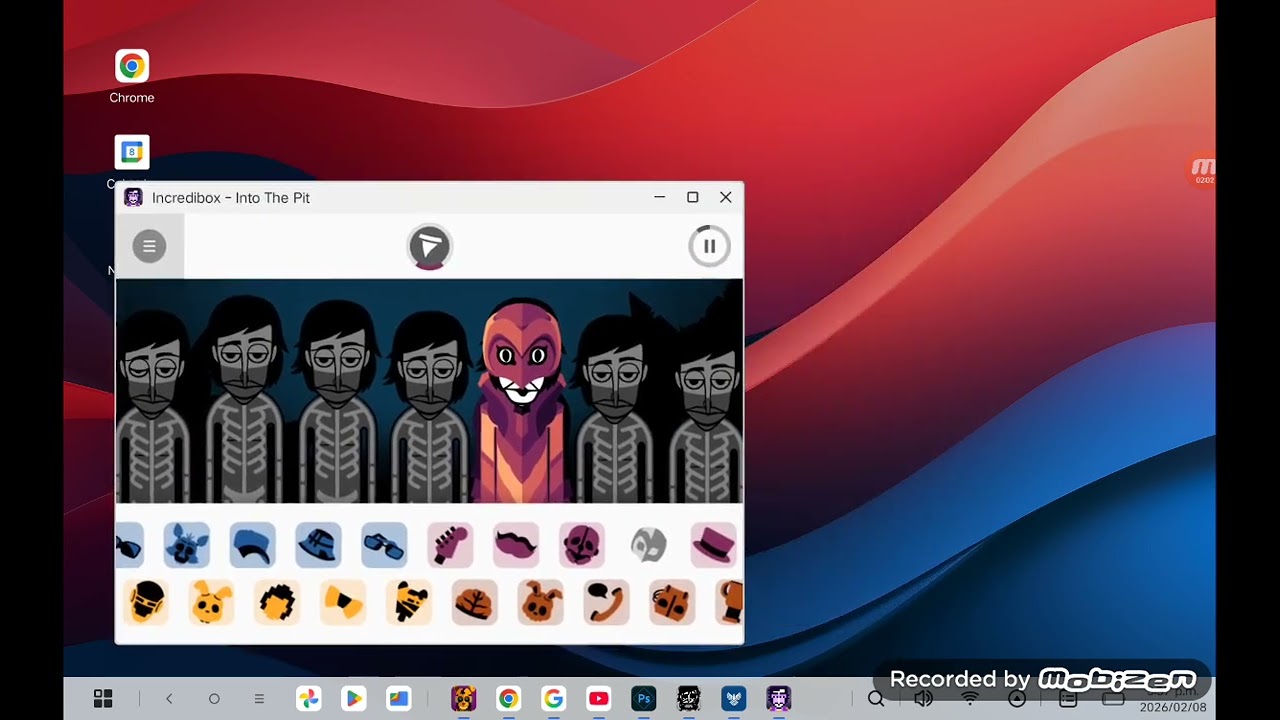1280x720 pixels.
Task: Click the purple masked singing character
Action: pyautogui.click(x=522, y=400)
